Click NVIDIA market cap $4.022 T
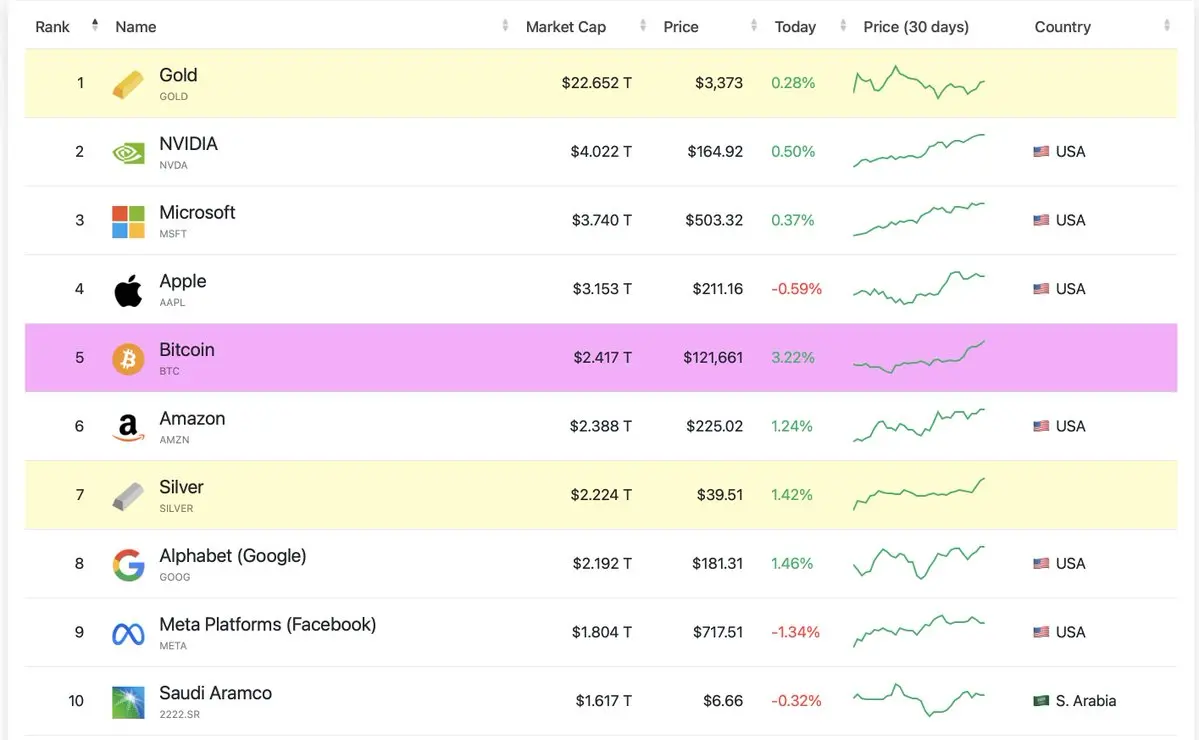Image resolution: width=1199 pixels, height=740 pixels. point(601,151)
